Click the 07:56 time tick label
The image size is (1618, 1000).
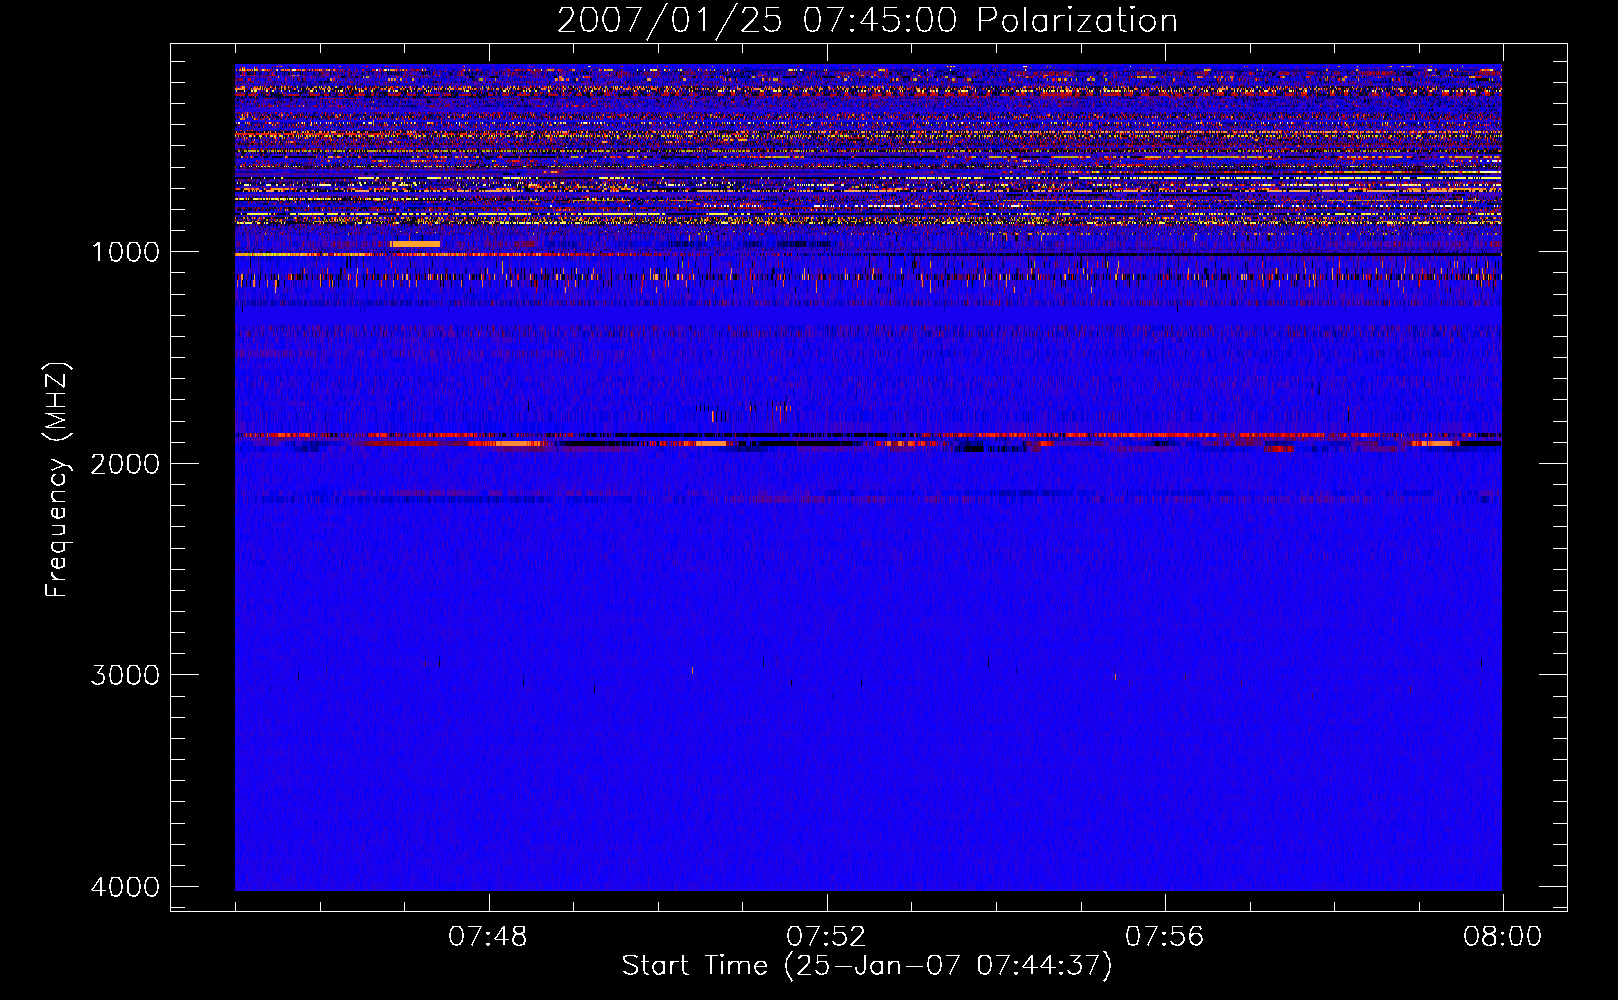point(1165,937)
